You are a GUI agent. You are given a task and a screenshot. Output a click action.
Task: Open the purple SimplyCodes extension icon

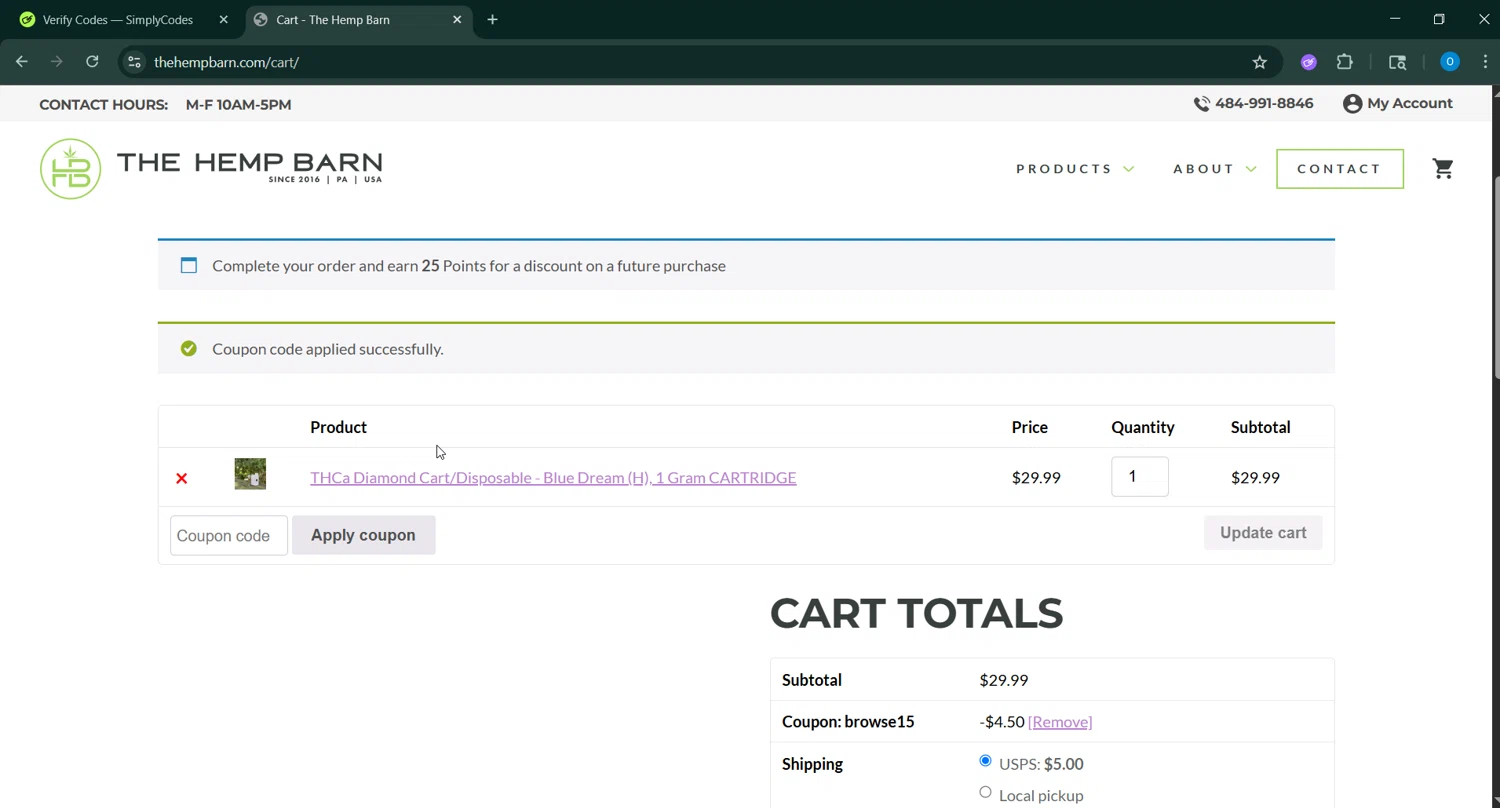pyautogui.click(x=1308, y=62)
